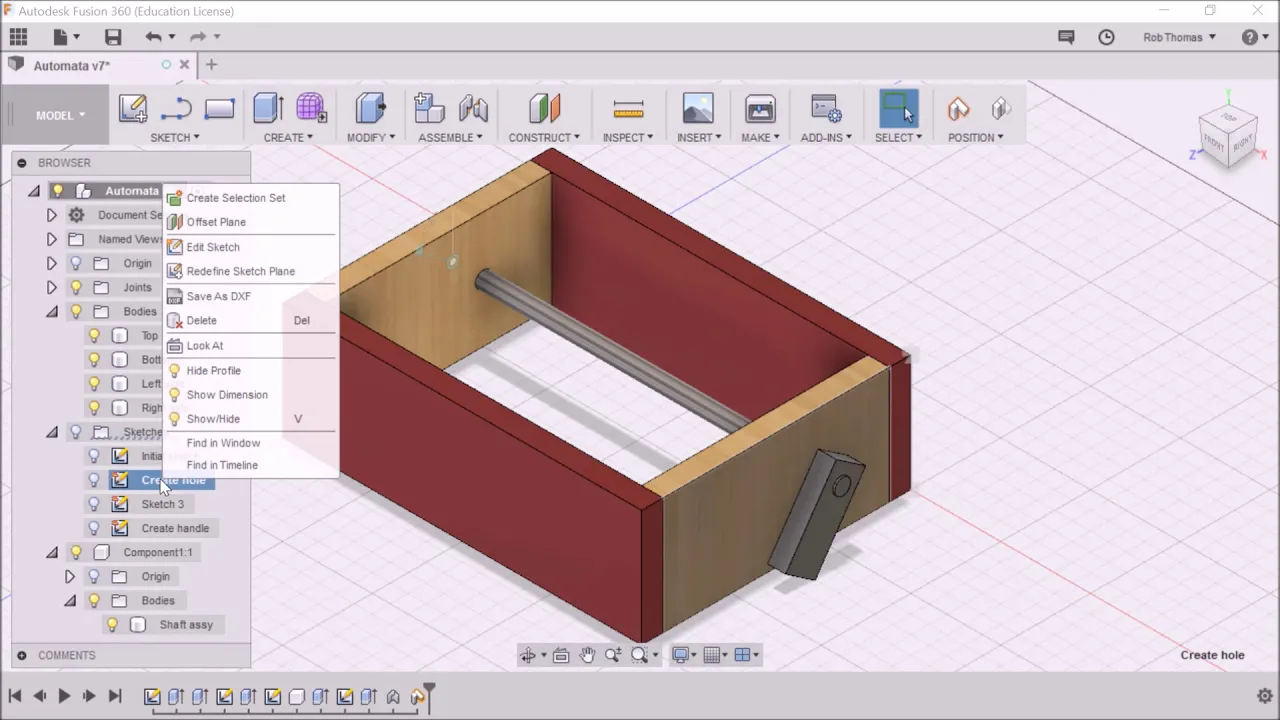
Task: Open the CREATE dropdown menu
Action: coord(288,137)
